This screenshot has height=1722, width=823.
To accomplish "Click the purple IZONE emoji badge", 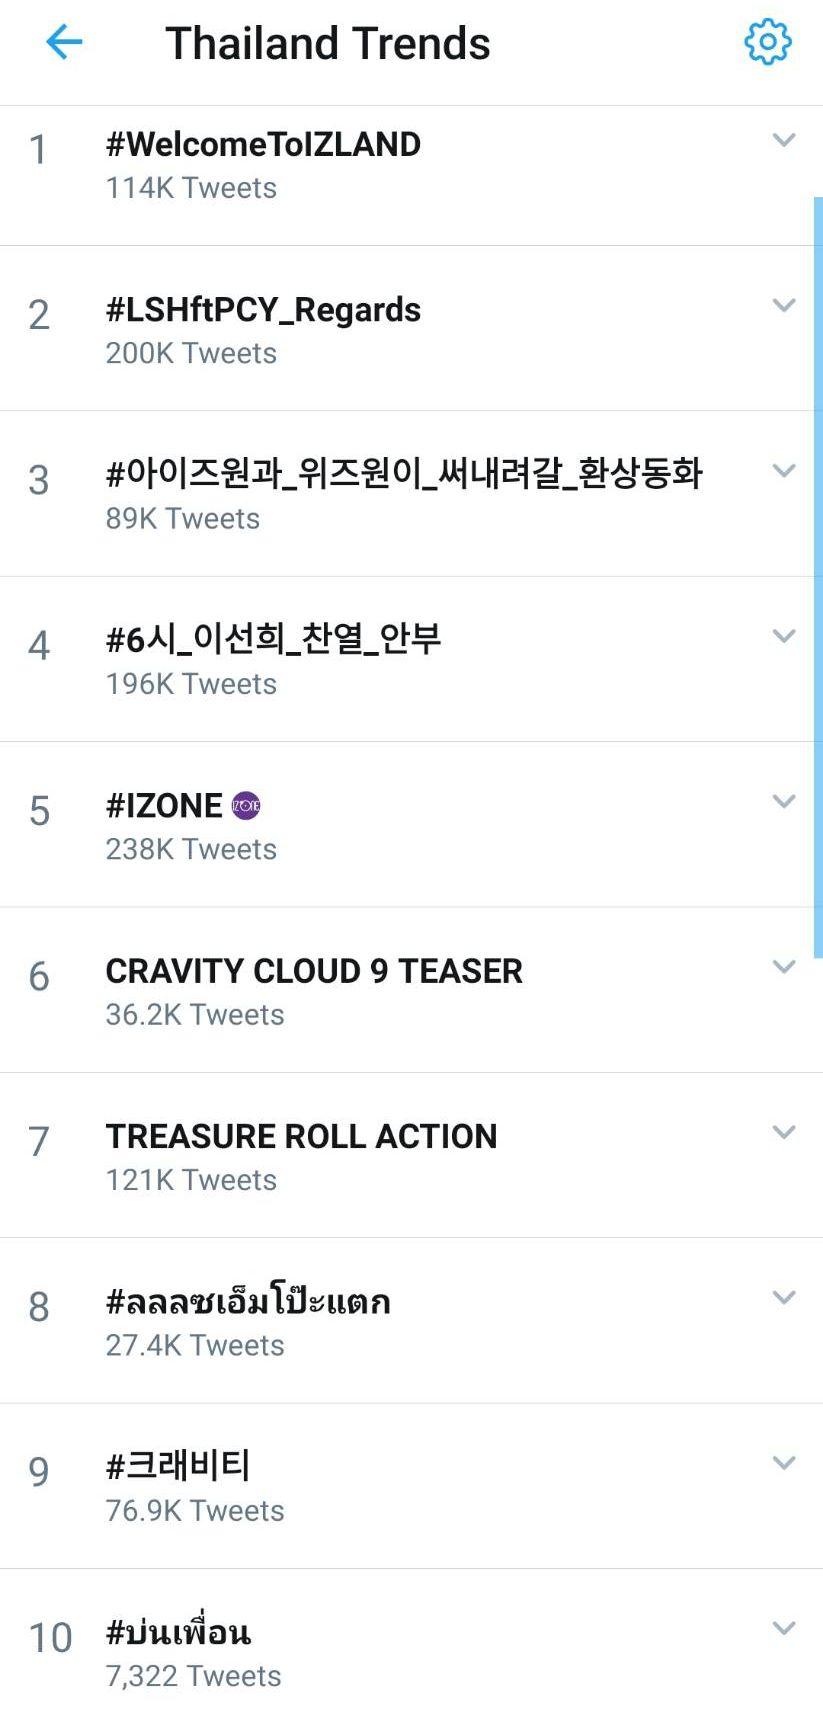I will [x=246, y=806].
